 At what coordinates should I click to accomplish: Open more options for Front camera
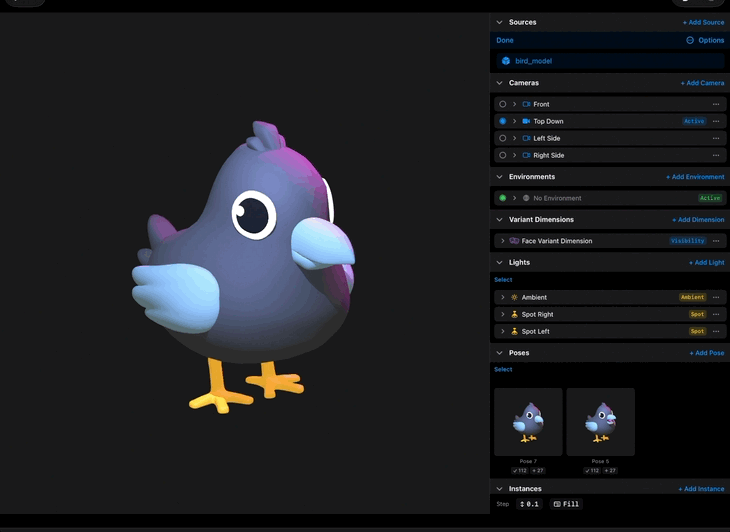716,104
